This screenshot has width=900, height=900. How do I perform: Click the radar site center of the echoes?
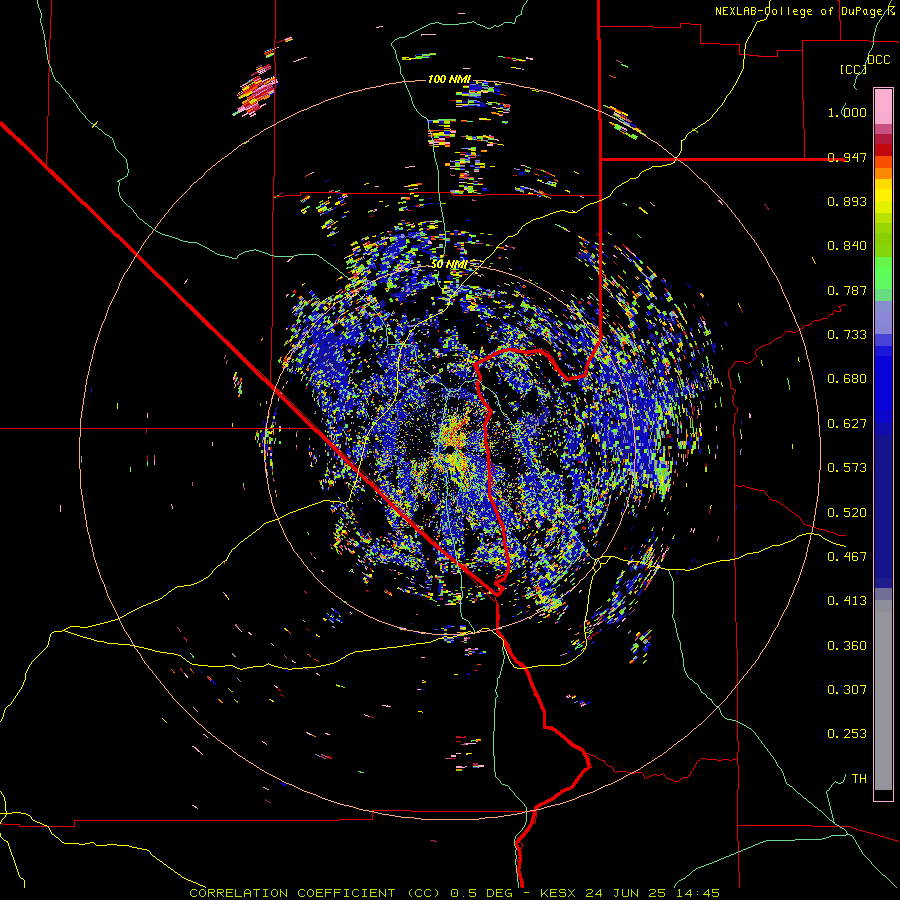pyautogui.click(x=452, y=447)
